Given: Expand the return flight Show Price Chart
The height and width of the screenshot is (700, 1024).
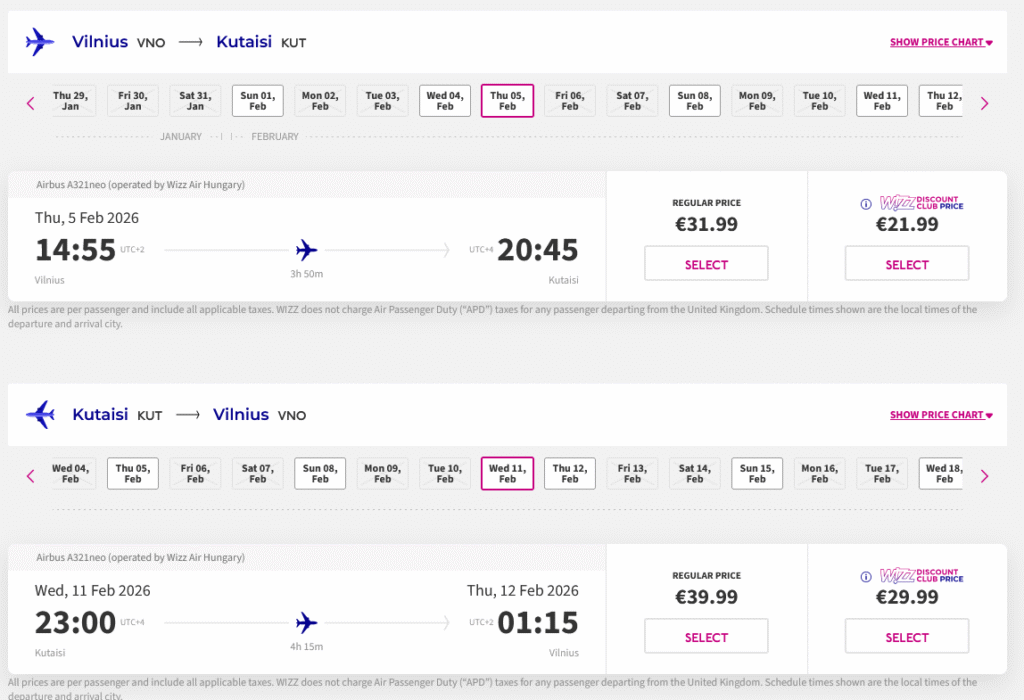Looking at the screenshot, I should point(940,415).
